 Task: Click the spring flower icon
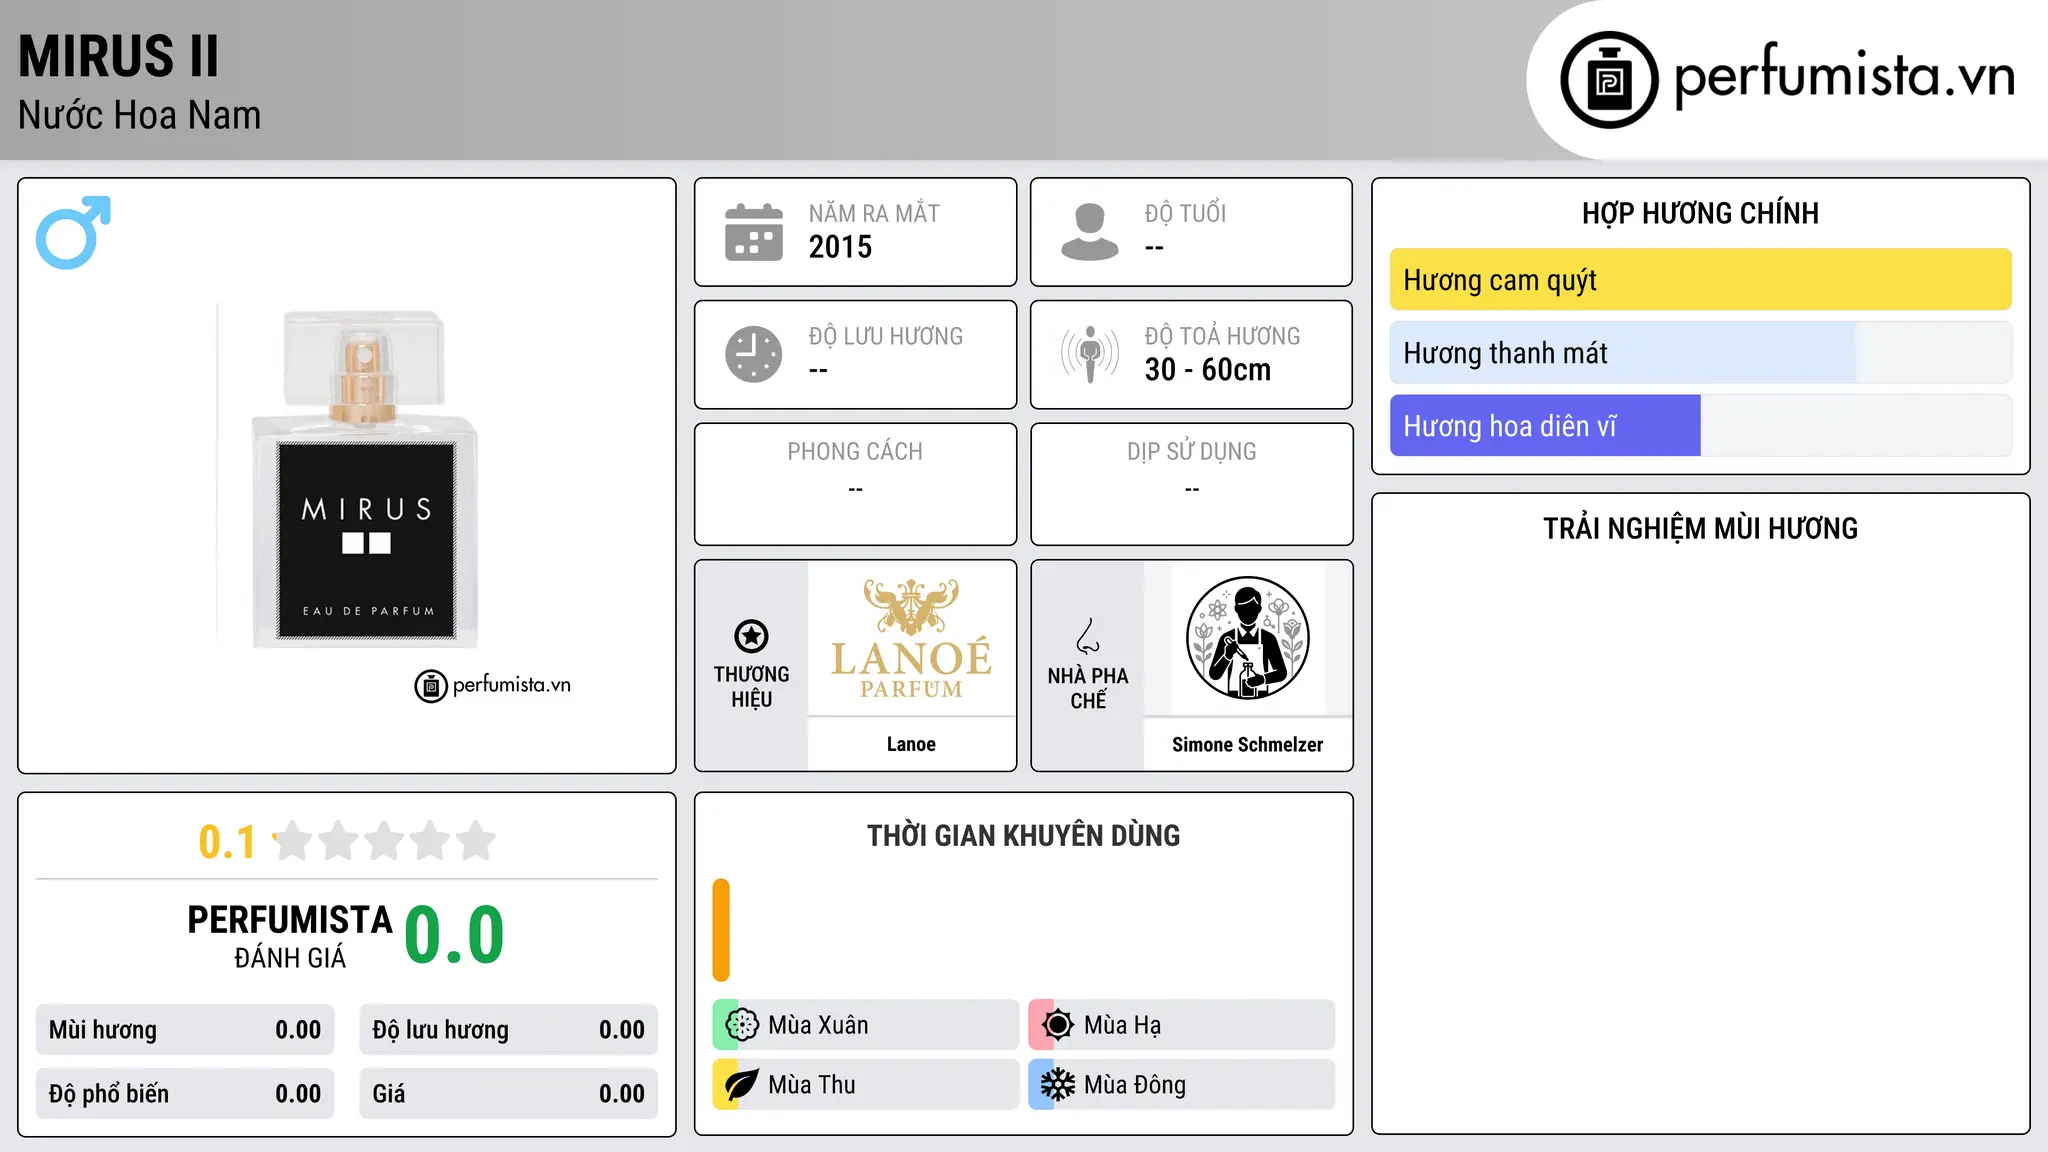(x=742, y=1025)
